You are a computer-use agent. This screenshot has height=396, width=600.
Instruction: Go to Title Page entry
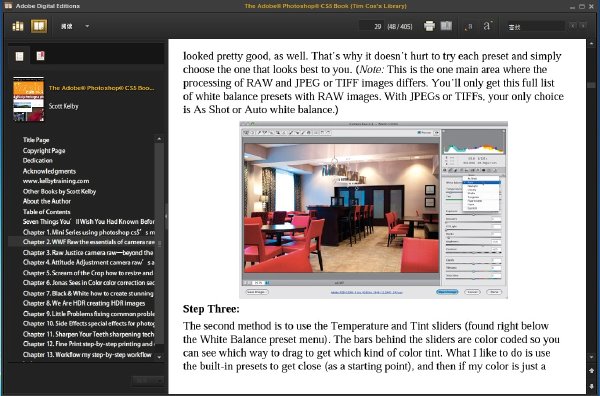[36, 140]
